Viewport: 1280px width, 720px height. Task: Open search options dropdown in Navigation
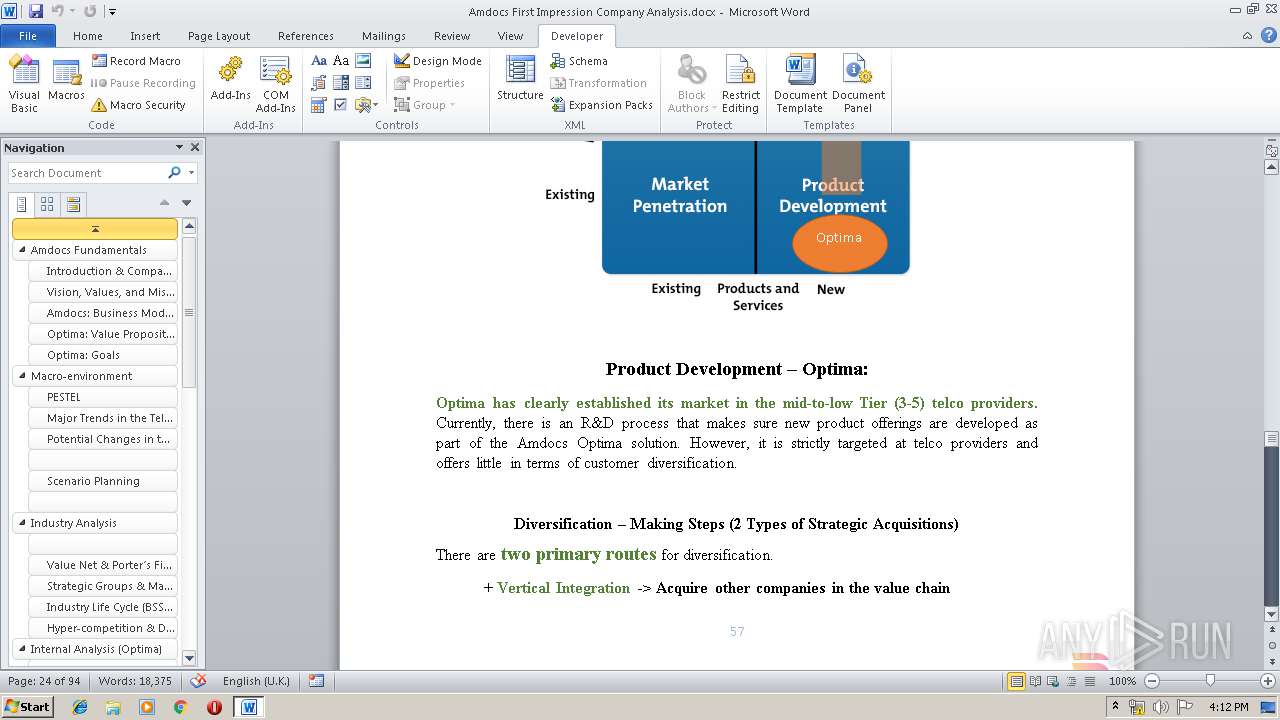click(190, 173)
